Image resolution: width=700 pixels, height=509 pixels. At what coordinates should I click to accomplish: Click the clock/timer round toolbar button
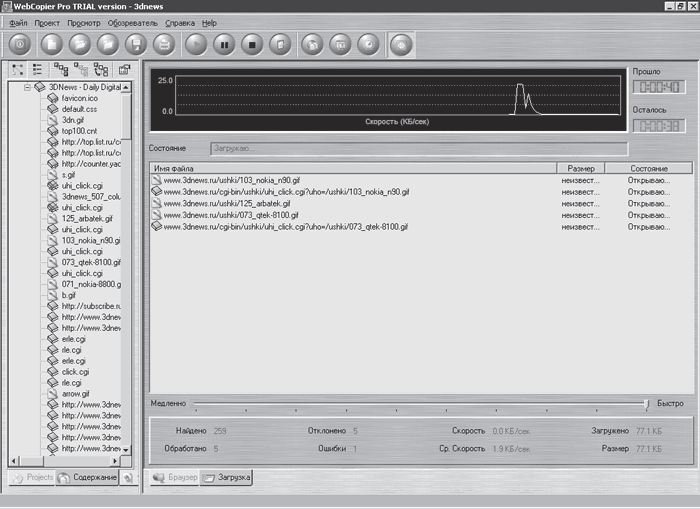[369, 44]
